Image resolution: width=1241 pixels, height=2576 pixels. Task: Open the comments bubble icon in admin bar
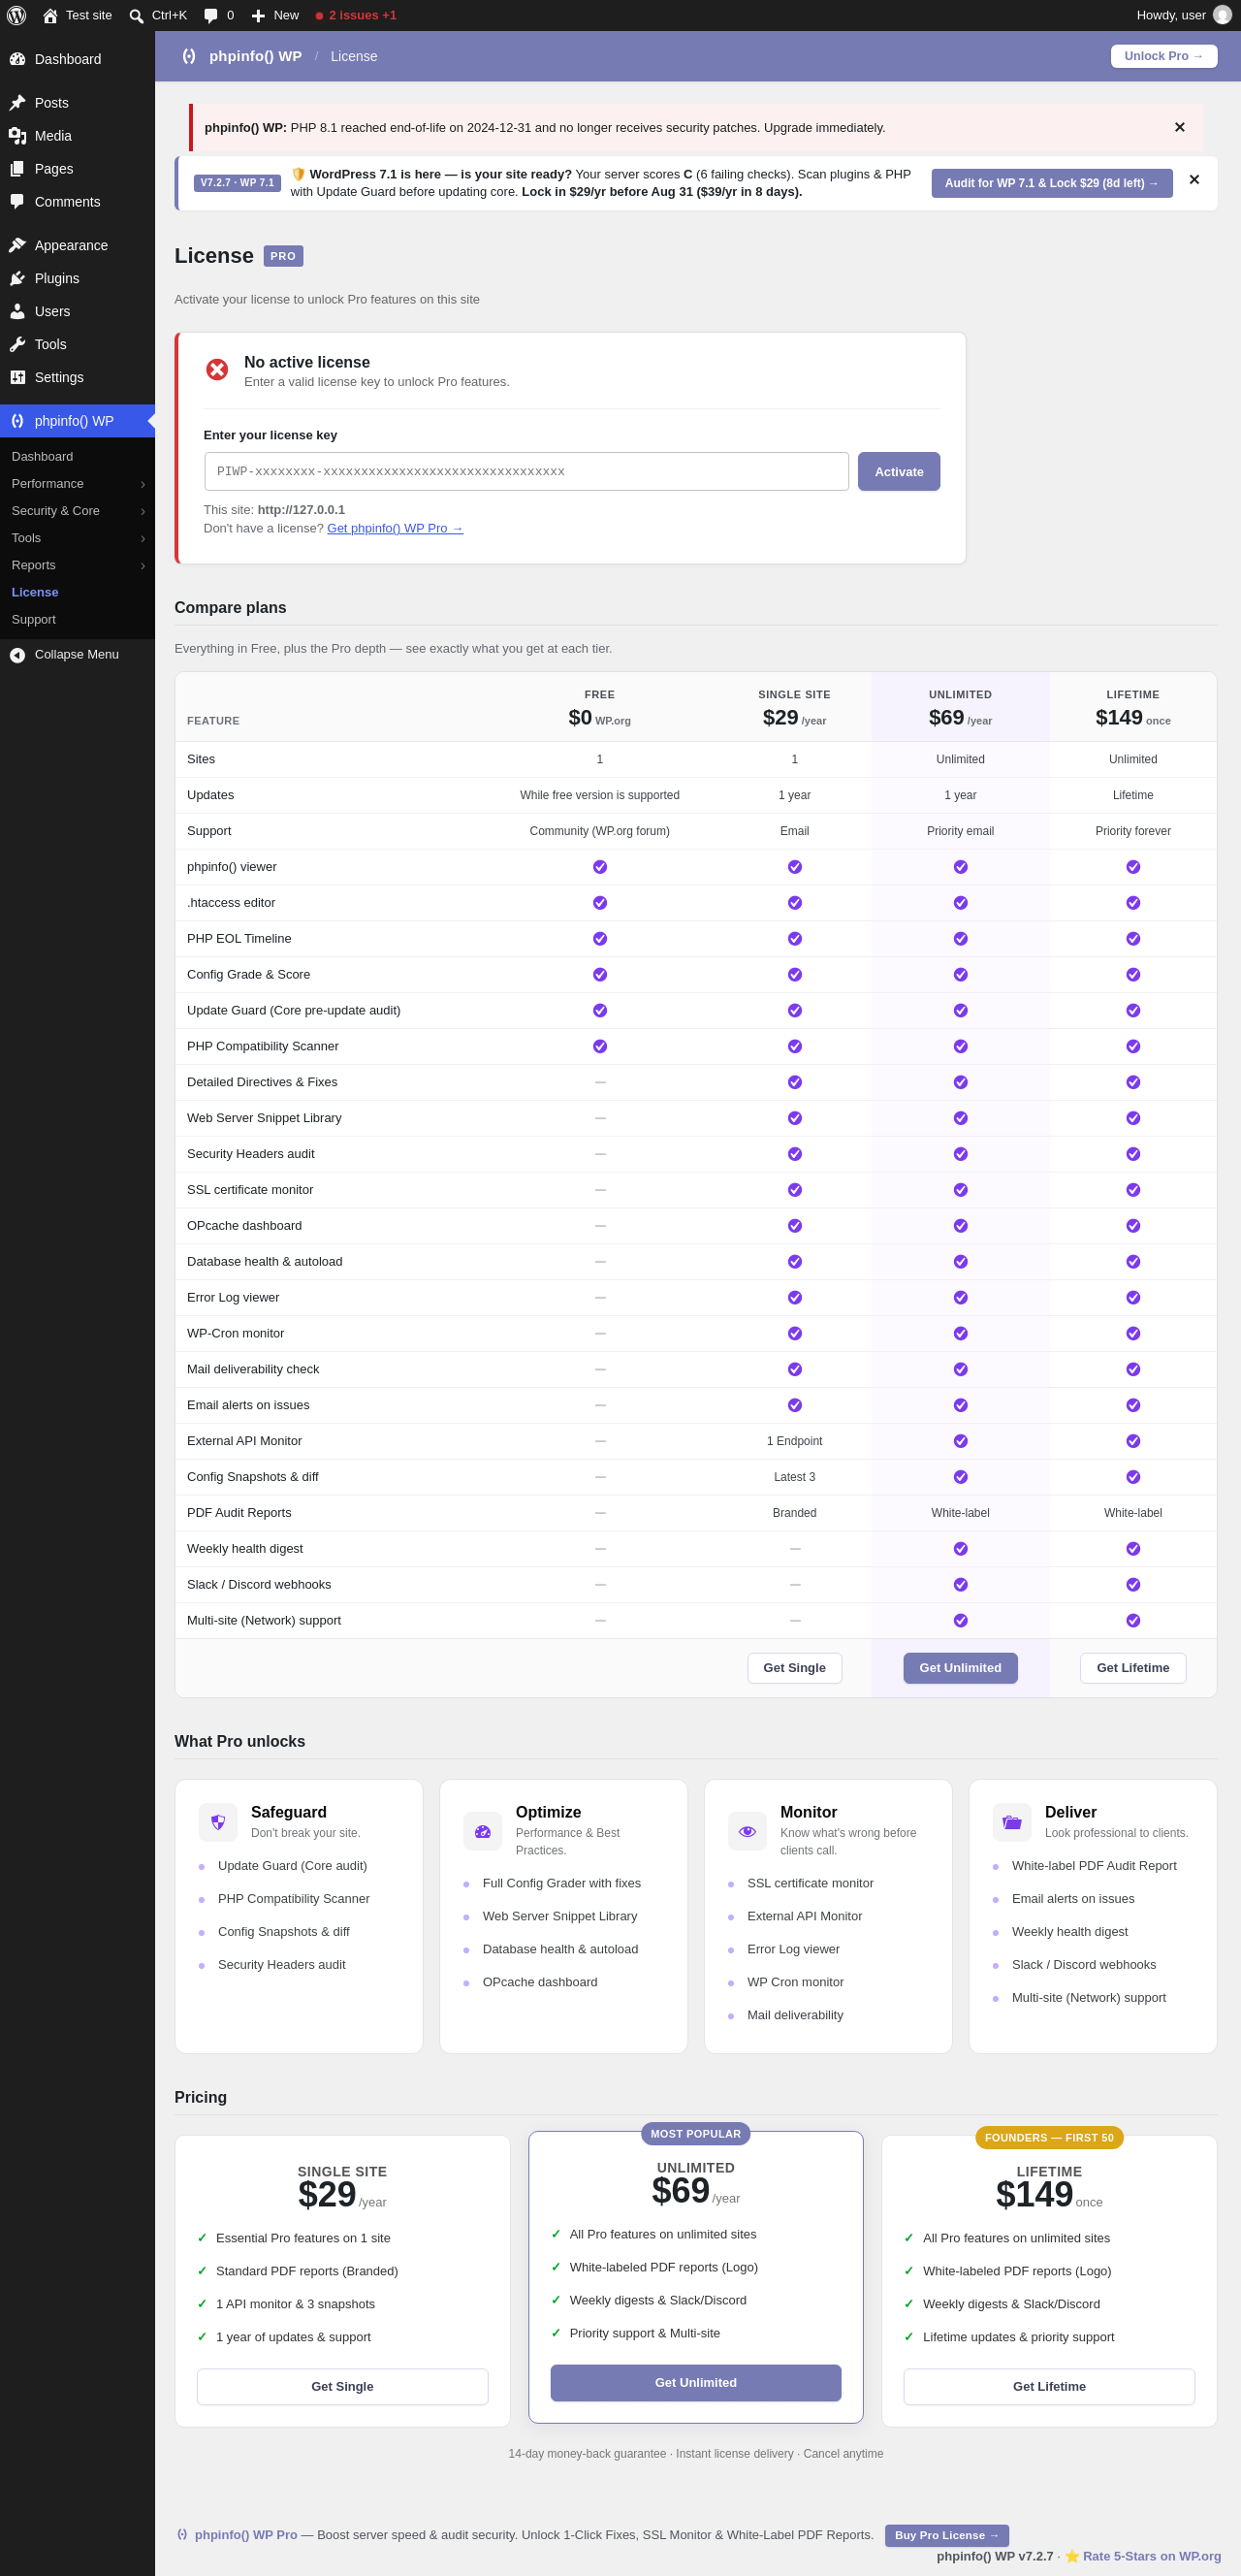211,16
